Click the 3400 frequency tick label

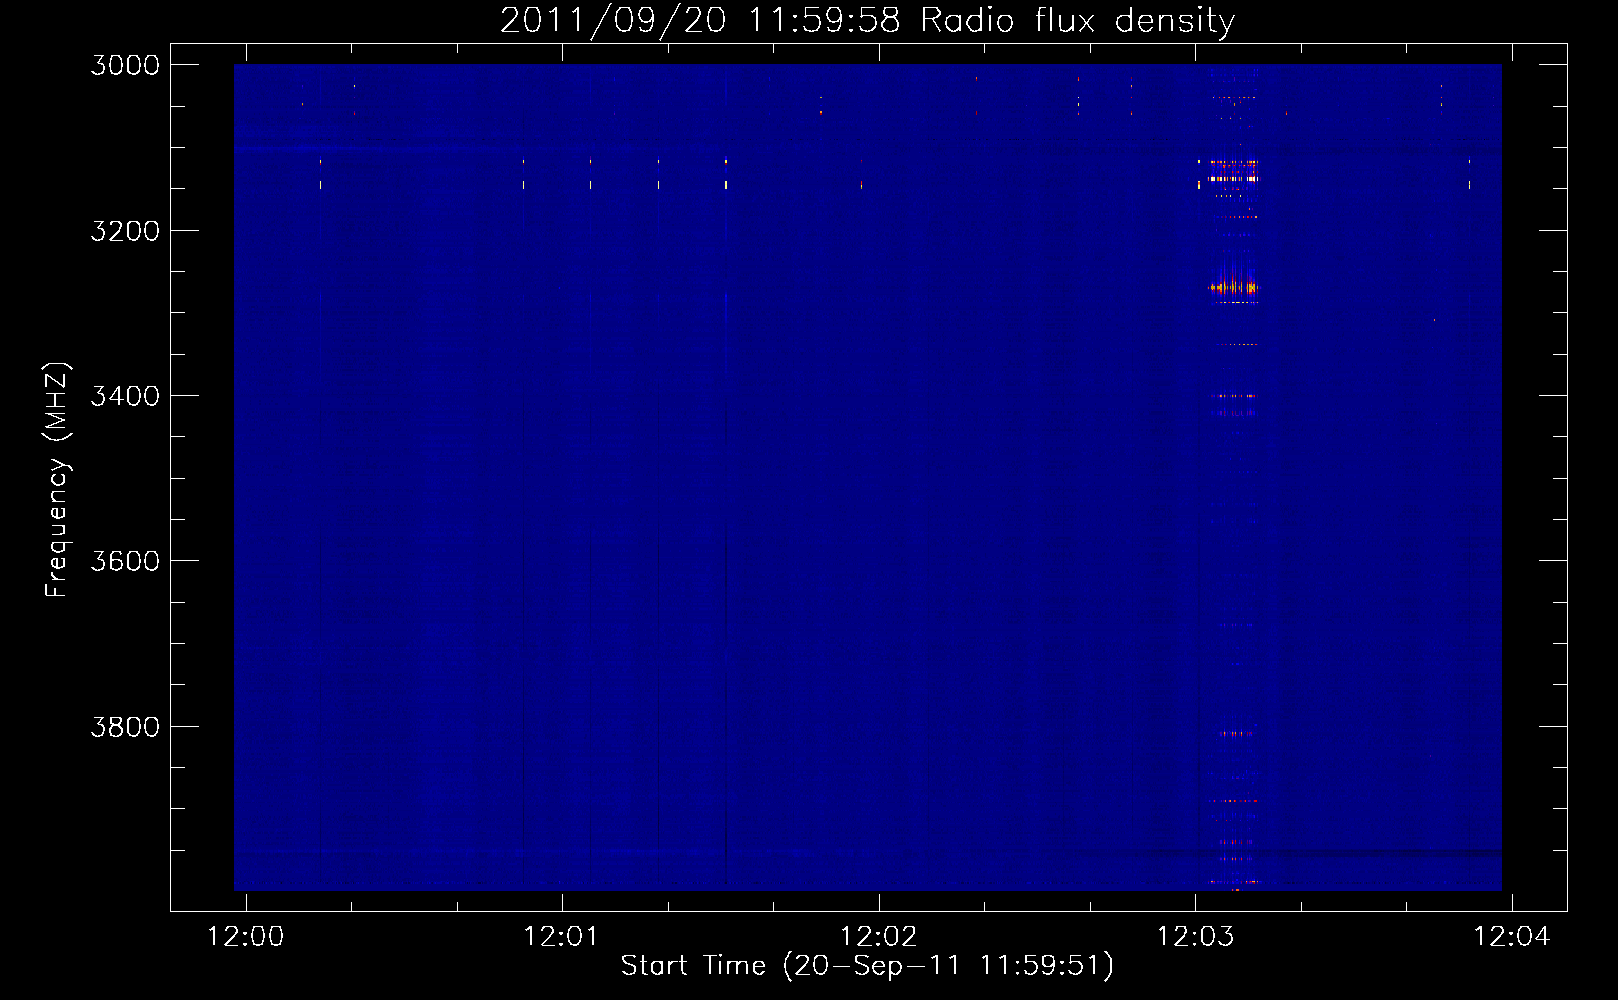point(125,396)
